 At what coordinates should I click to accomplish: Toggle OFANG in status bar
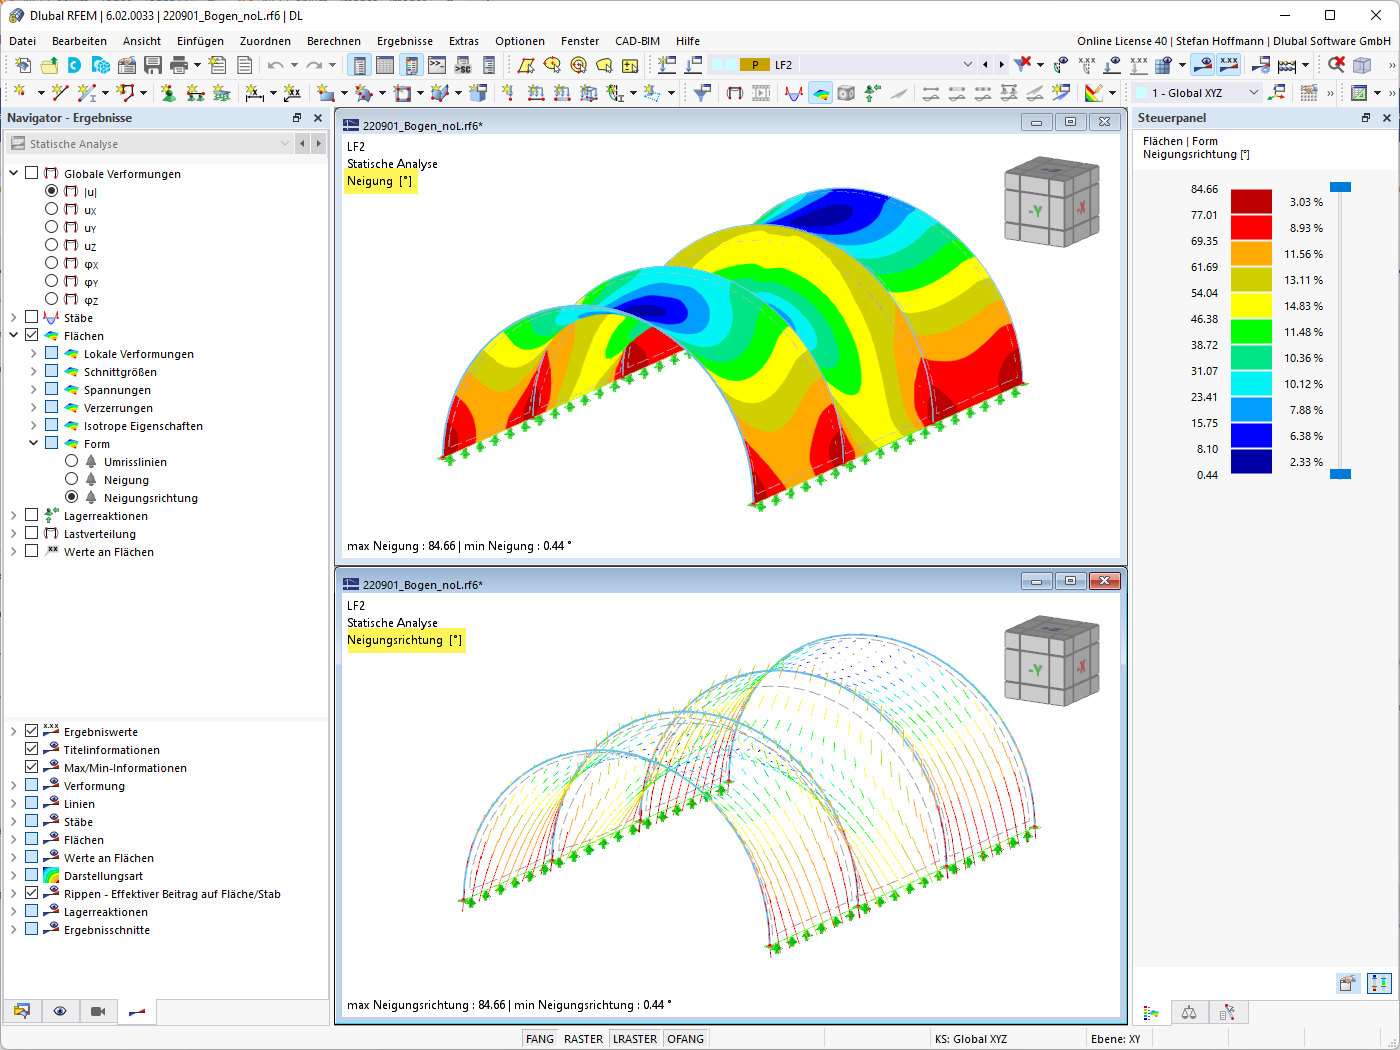[x=686, y=1039]
